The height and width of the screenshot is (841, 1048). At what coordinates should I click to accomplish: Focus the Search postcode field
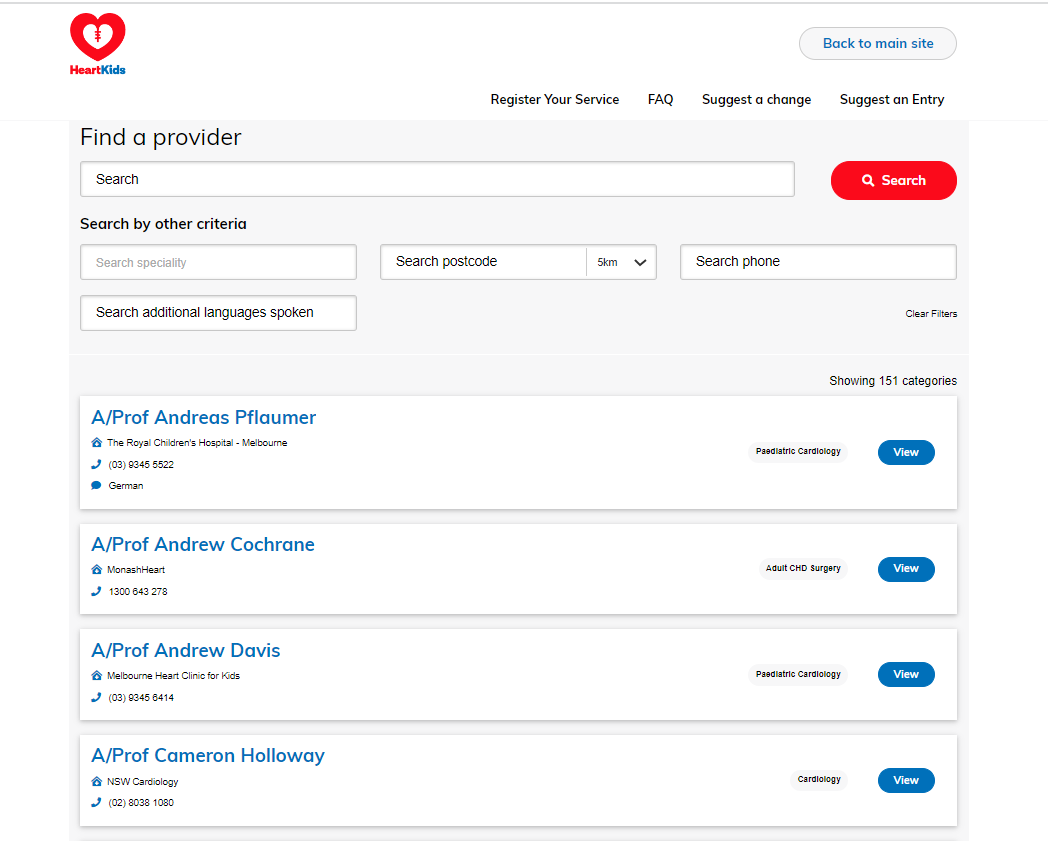point(483,262)
